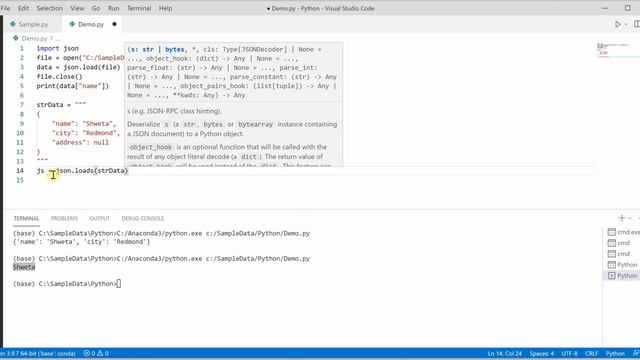The height and width of the screenshot is (360, 640).
Task: Maximize the VS Code window
Action: [628, 8]
